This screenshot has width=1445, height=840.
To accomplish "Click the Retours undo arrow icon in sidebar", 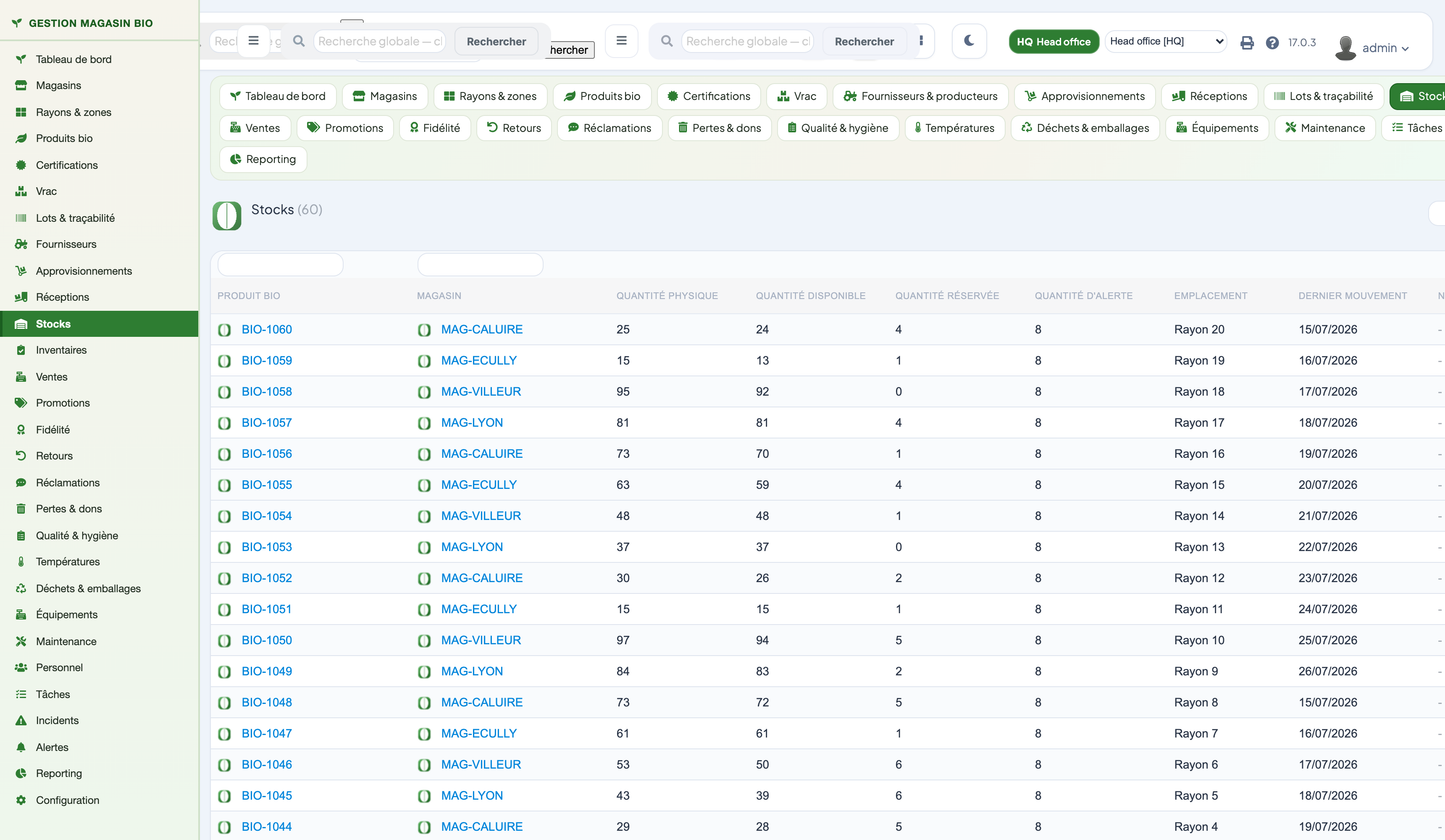I will 21,456.
